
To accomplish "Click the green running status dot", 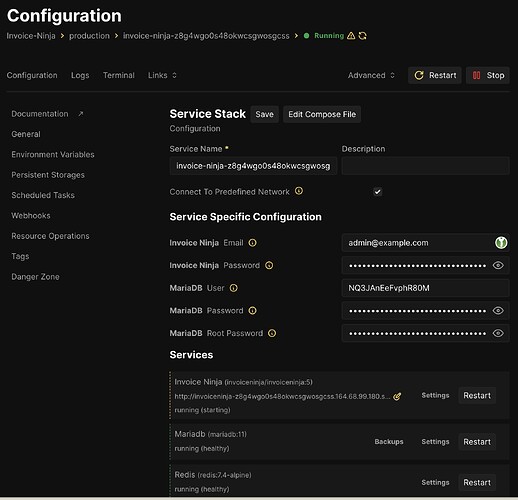I will (x=306, y=36).
